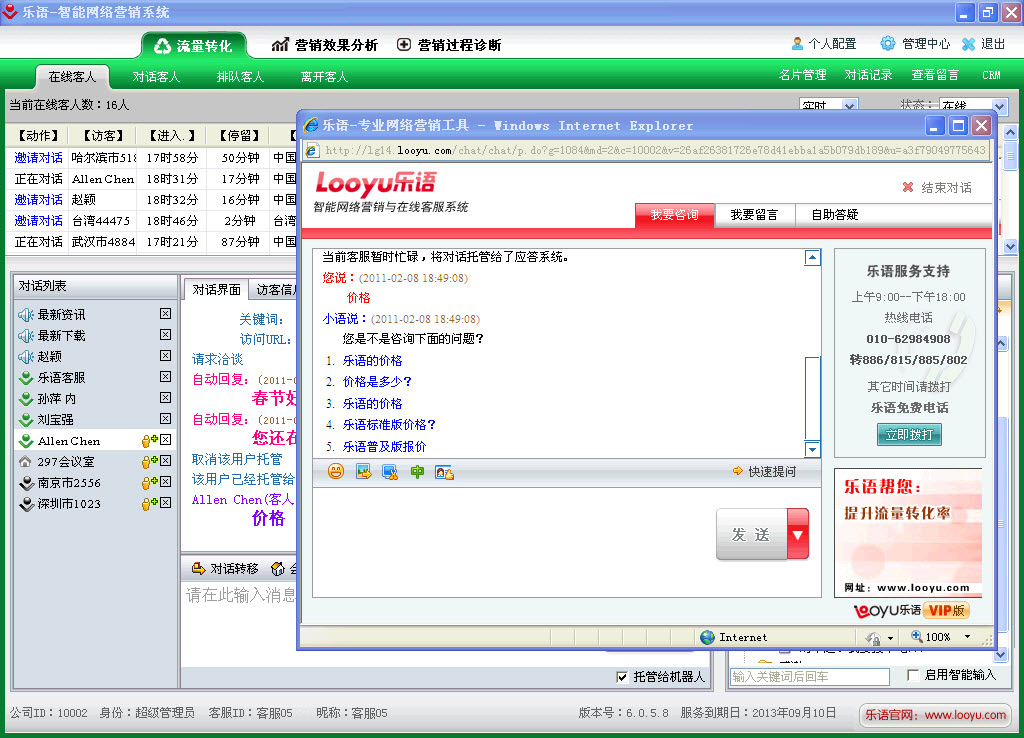Enable the 启用智能输入 checkbox
The width and height of the screenshot is (1024, 738).
(x=914, y=675)
